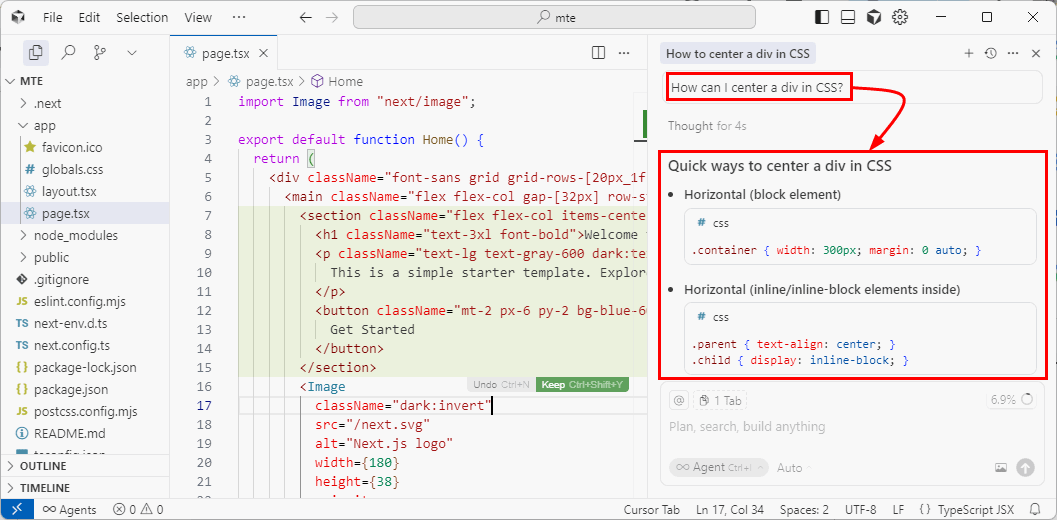Open chat history clock icon
The width and height of the screenshot is (1057, 520).
tap(990, 53)
